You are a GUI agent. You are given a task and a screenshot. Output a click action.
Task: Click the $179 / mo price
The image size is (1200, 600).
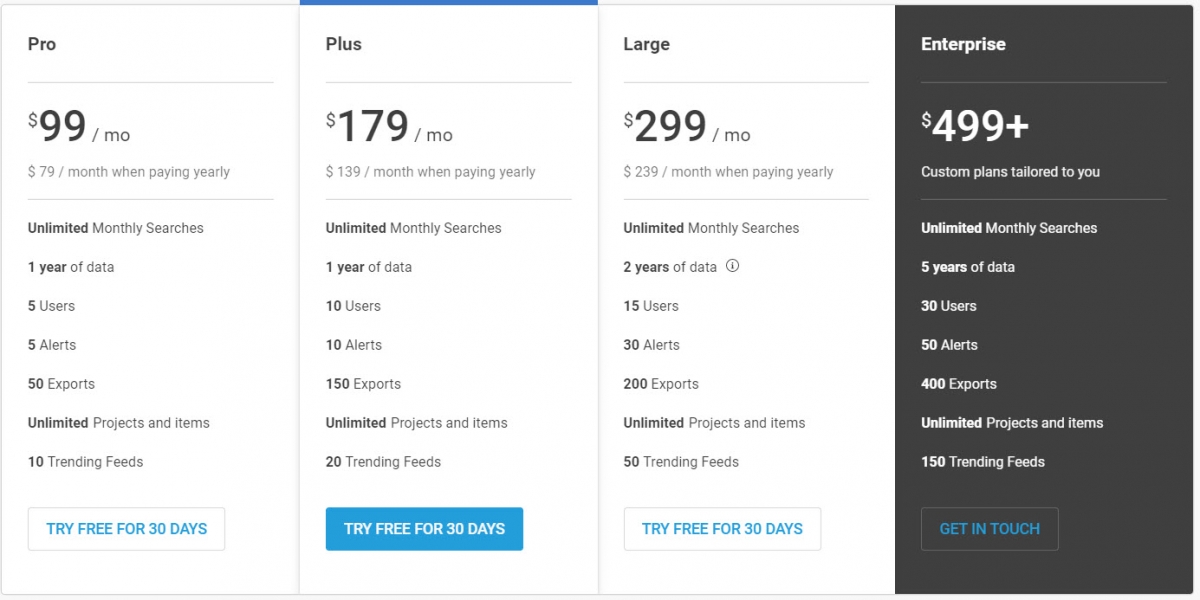tap(389, 128)
